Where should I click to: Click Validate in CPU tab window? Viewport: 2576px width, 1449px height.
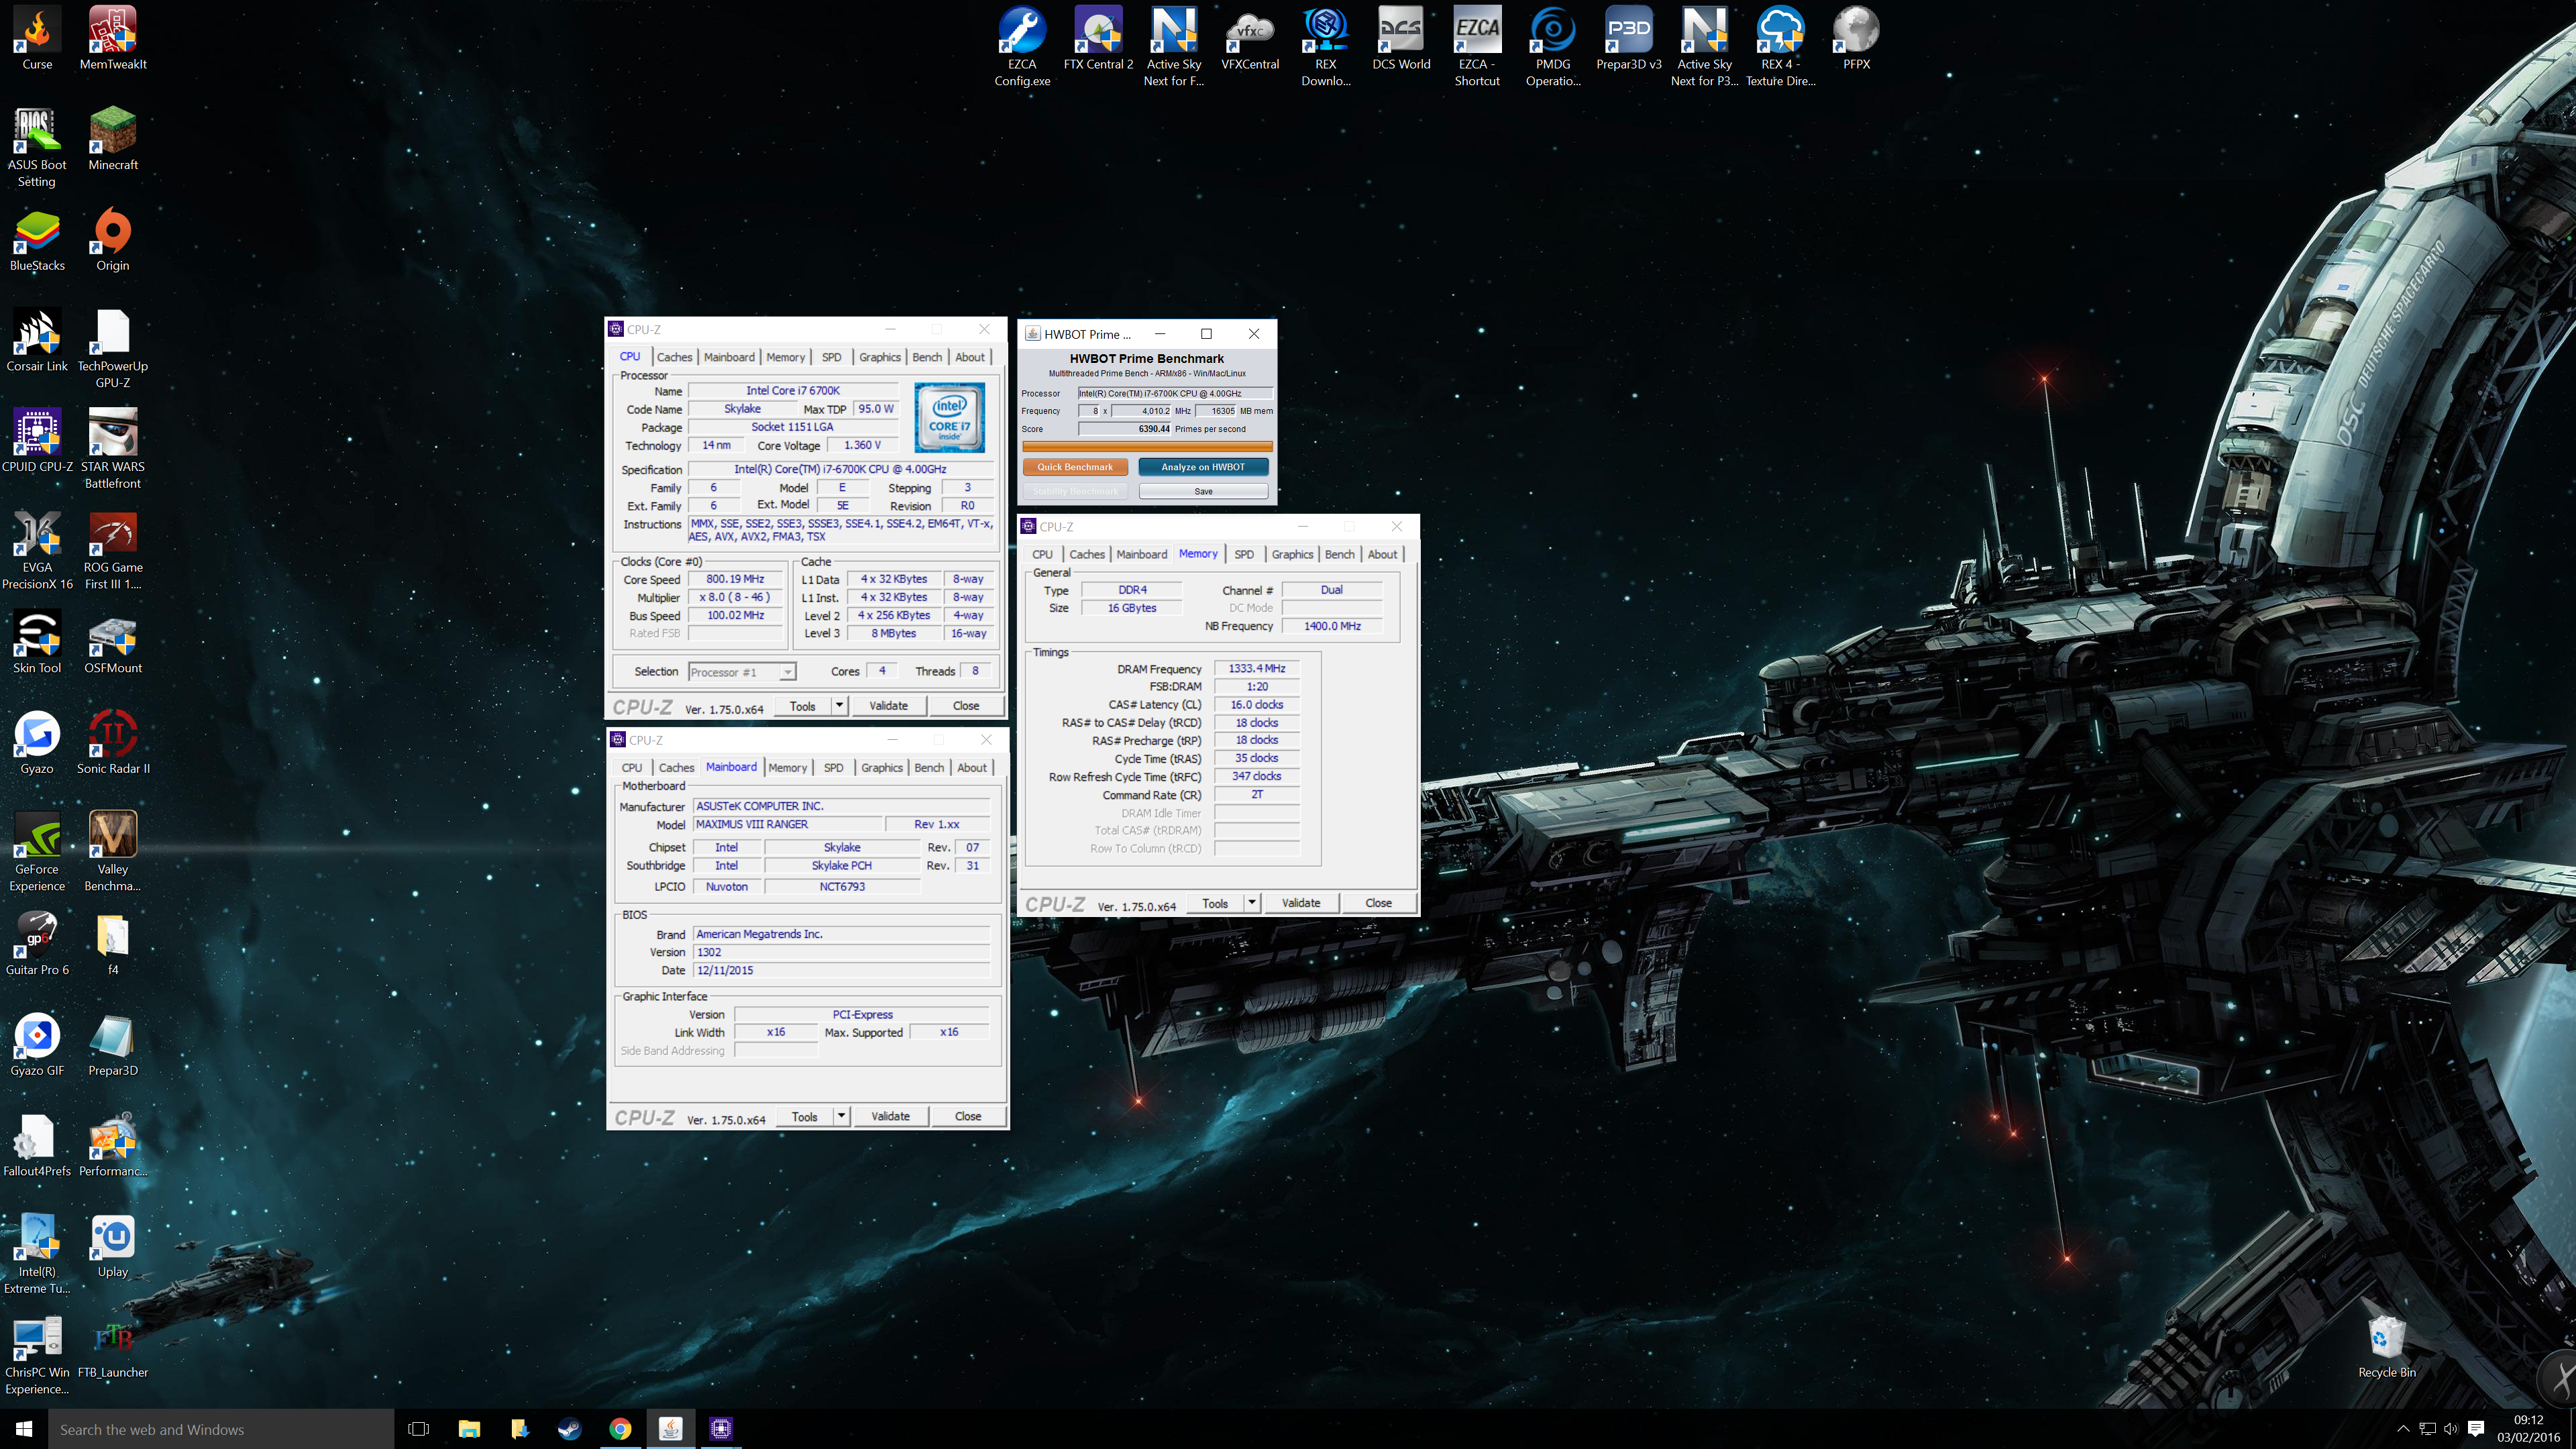coord(888,706)
